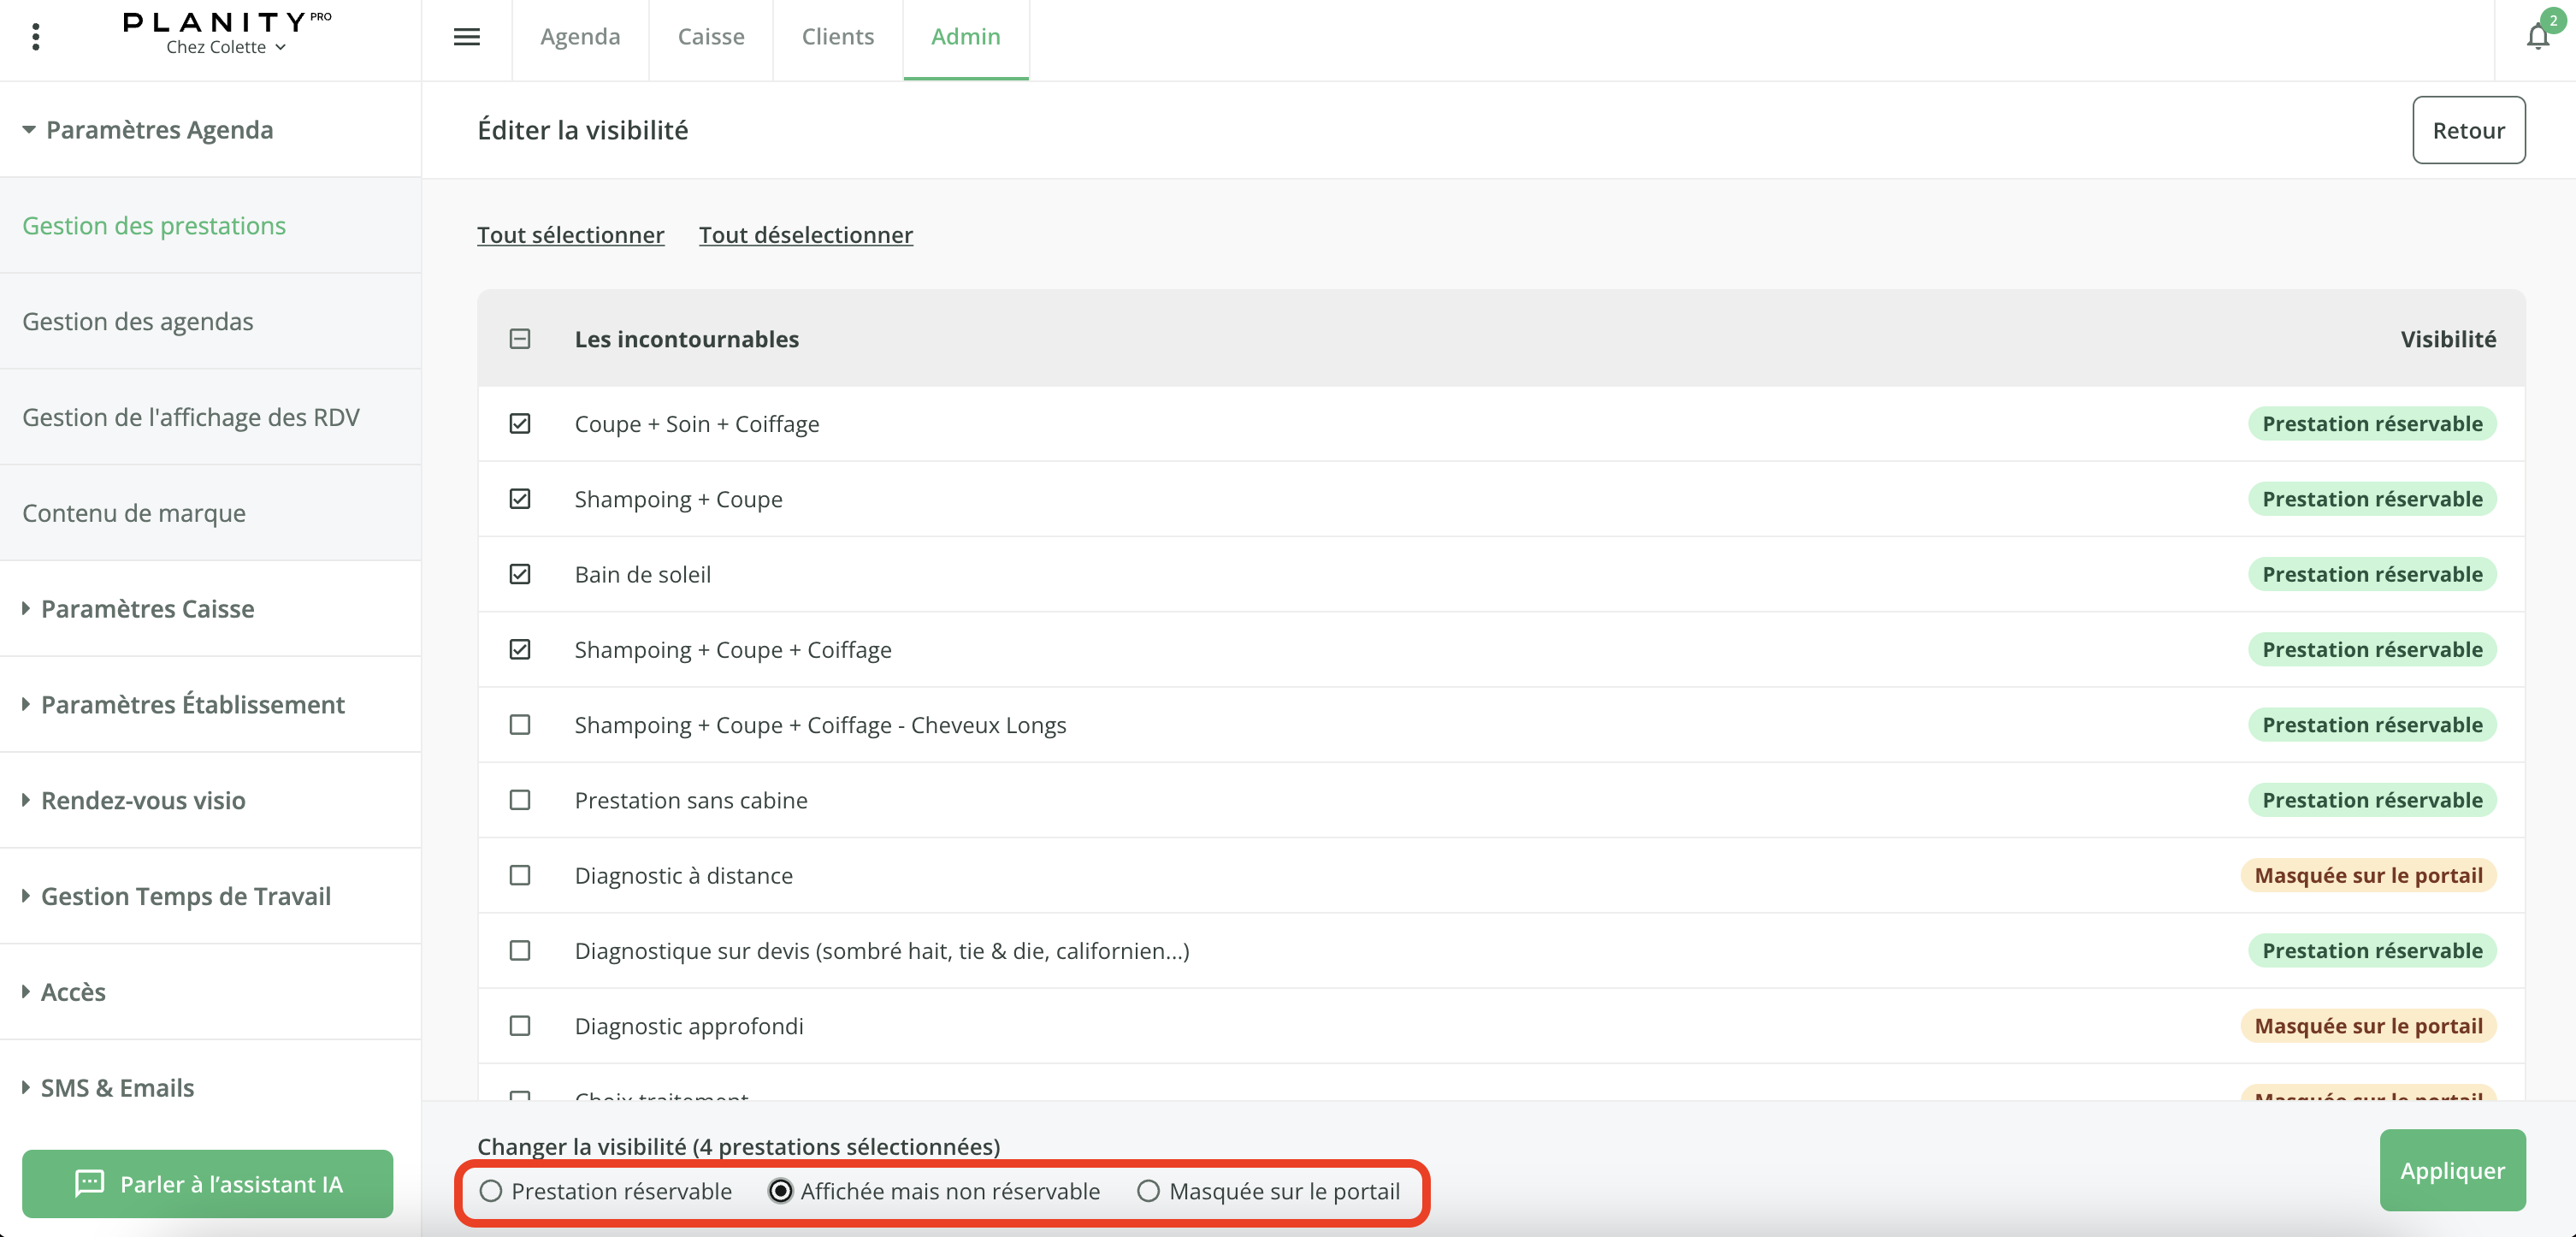2576x1237 pixels.
Task: Click Tout déselectionner link
Action: click(805, 235)
